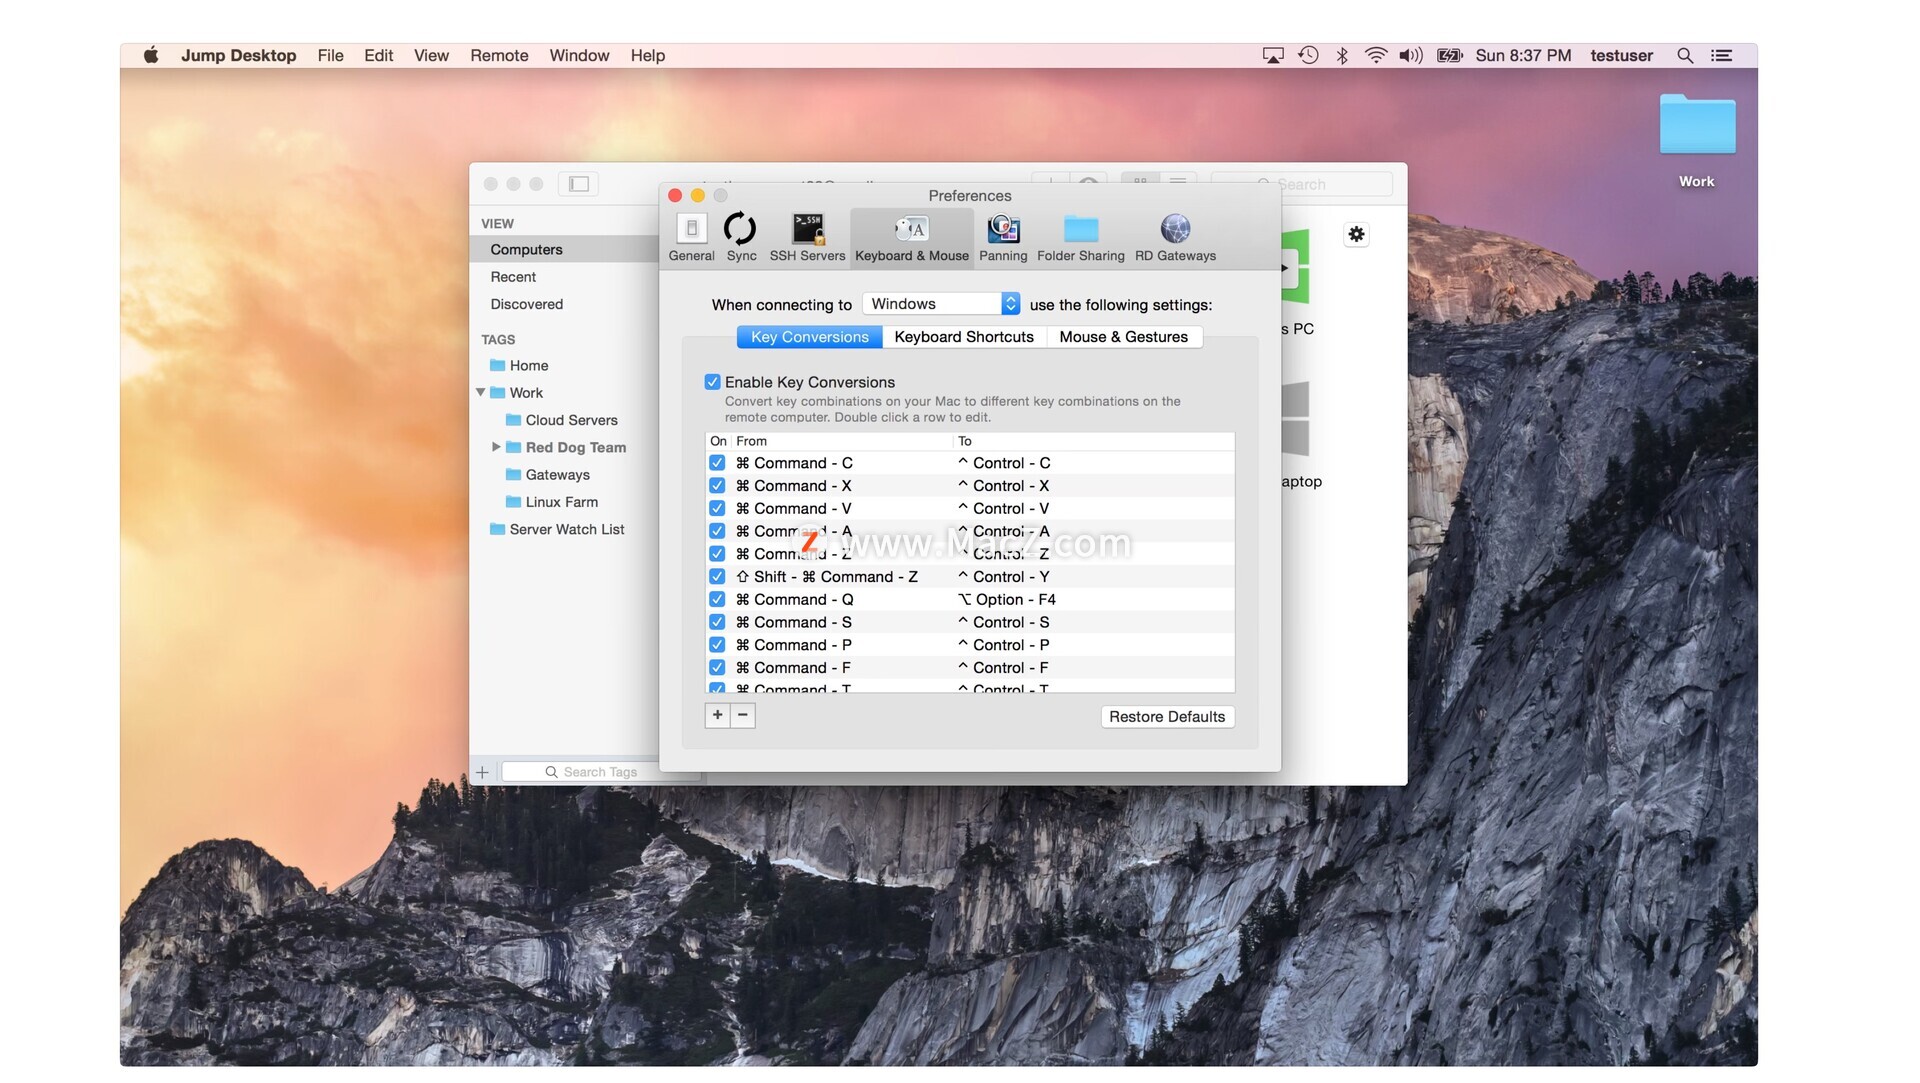Open the volume control in menu bar

1410,56
